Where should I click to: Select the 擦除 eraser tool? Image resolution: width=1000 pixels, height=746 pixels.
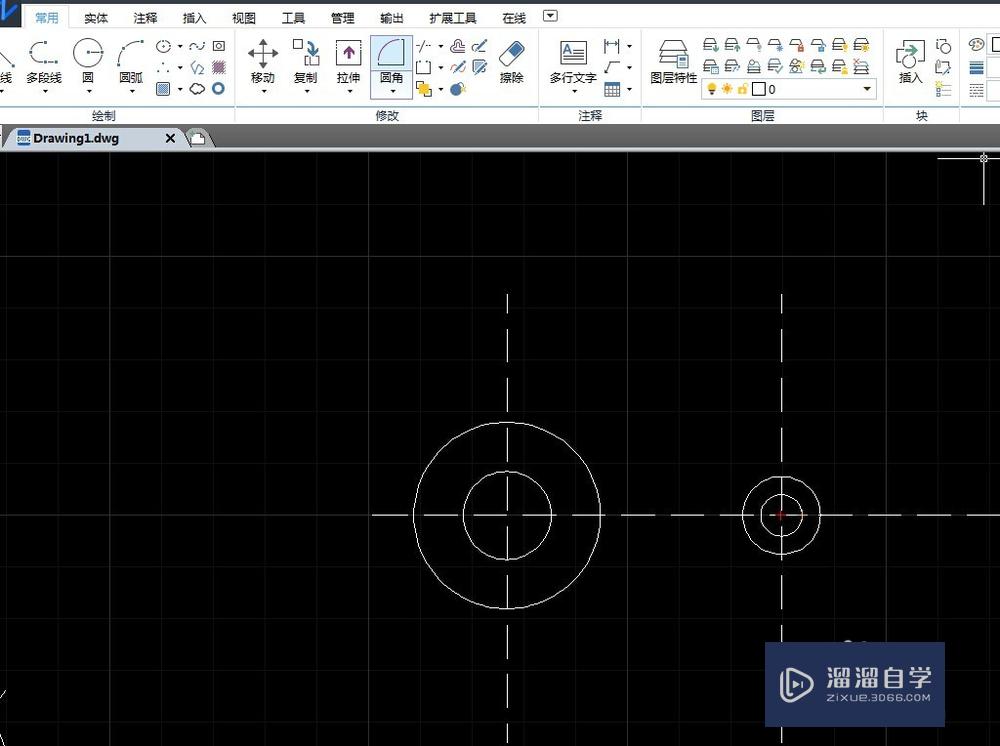[x=511, y=62]
